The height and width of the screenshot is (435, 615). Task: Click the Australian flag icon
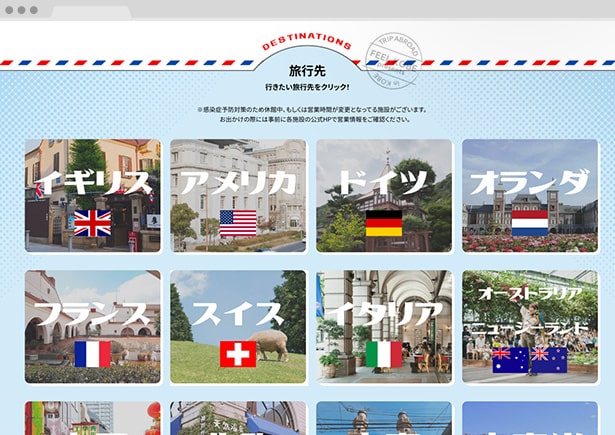(x=511, y=360)
